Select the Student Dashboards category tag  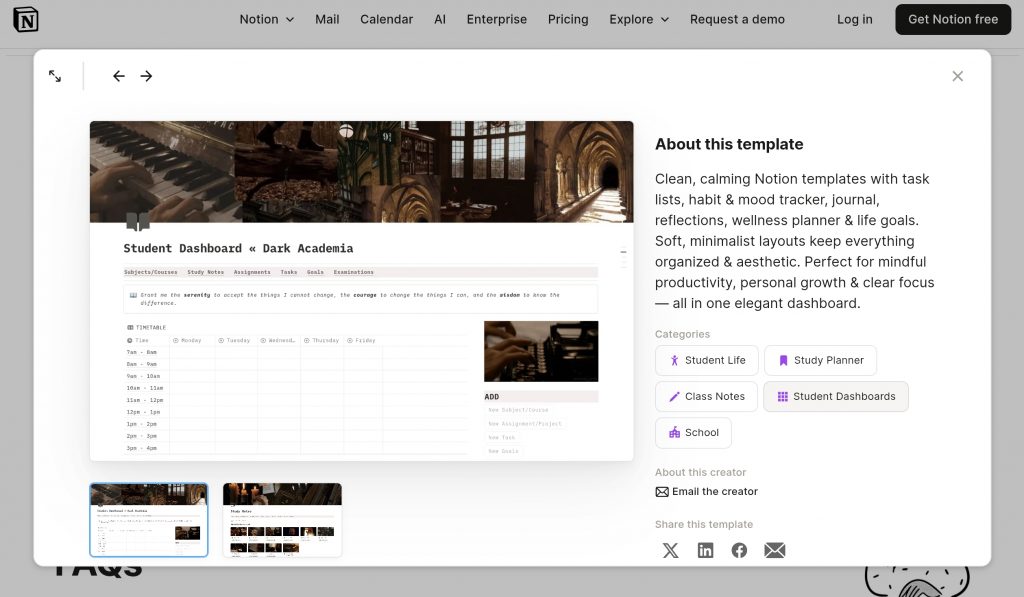(836, 396)
